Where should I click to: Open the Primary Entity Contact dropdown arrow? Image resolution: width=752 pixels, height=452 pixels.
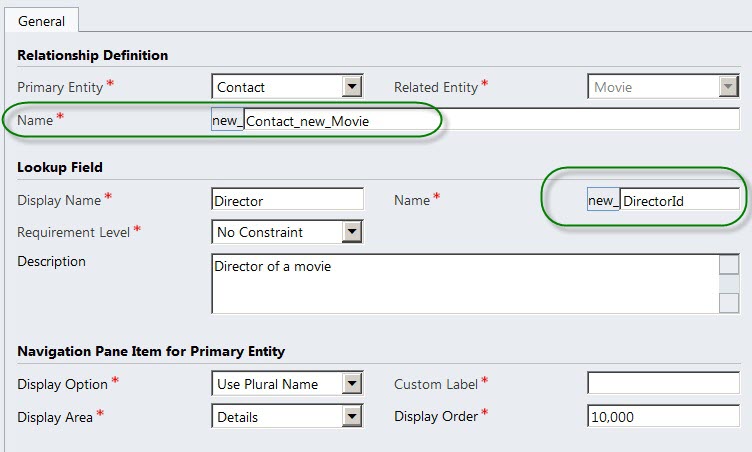tap(352, 87)
